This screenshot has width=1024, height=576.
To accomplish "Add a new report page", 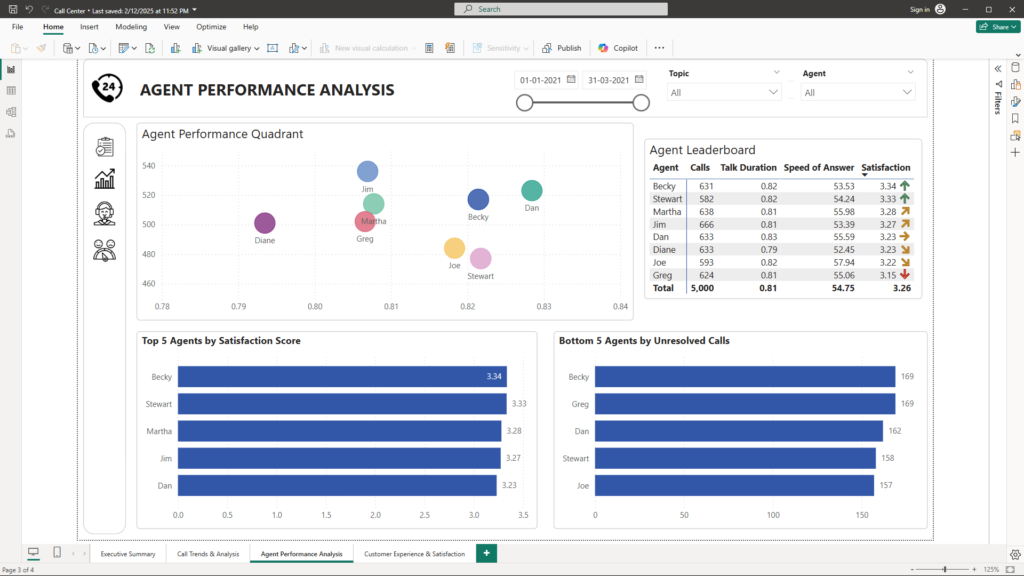I will pyautogui.click(x=486, y=553).
